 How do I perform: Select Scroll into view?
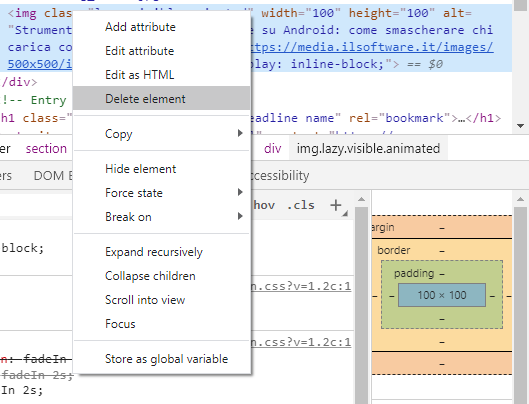point(162,300)
